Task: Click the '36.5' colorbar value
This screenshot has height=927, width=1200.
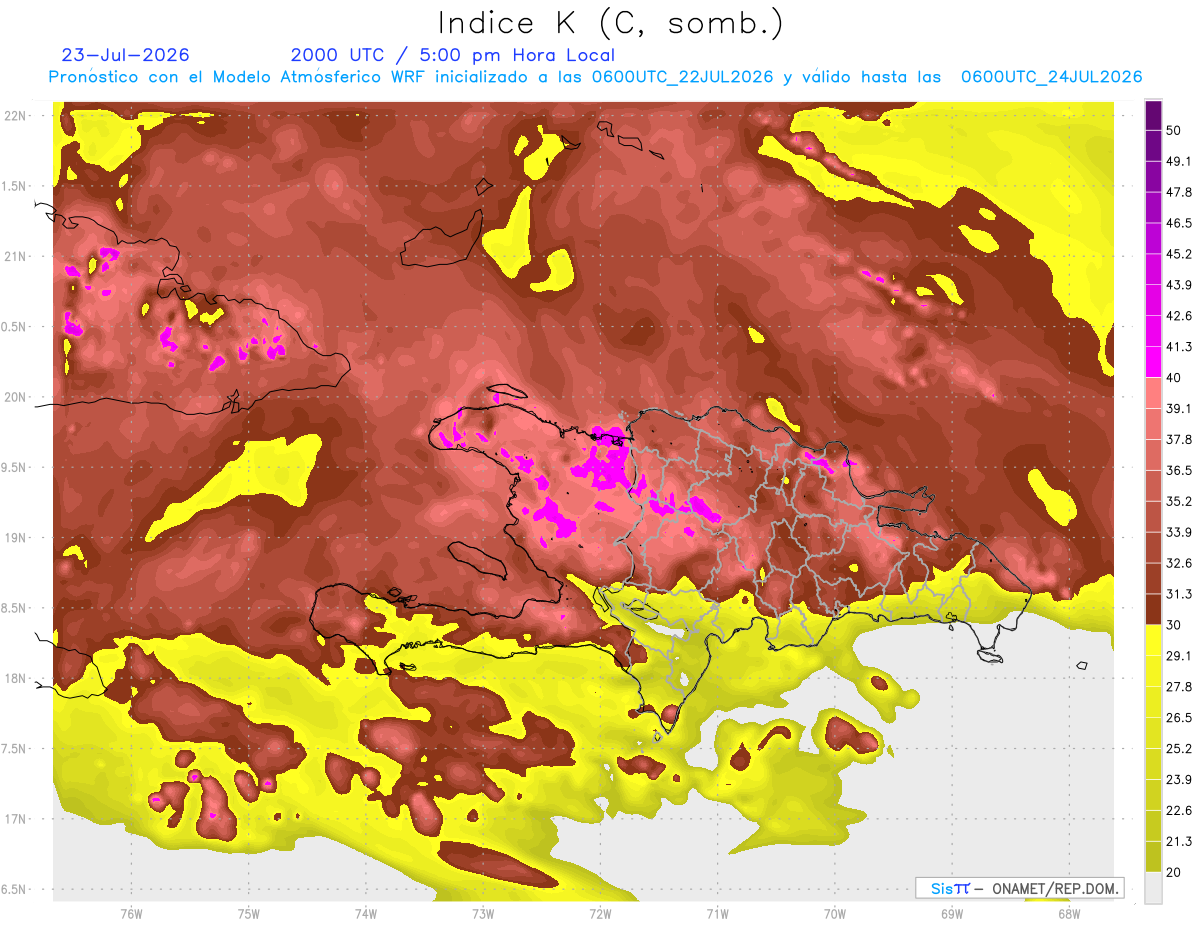Action: pyautogui.click(x=1179, y=470)
